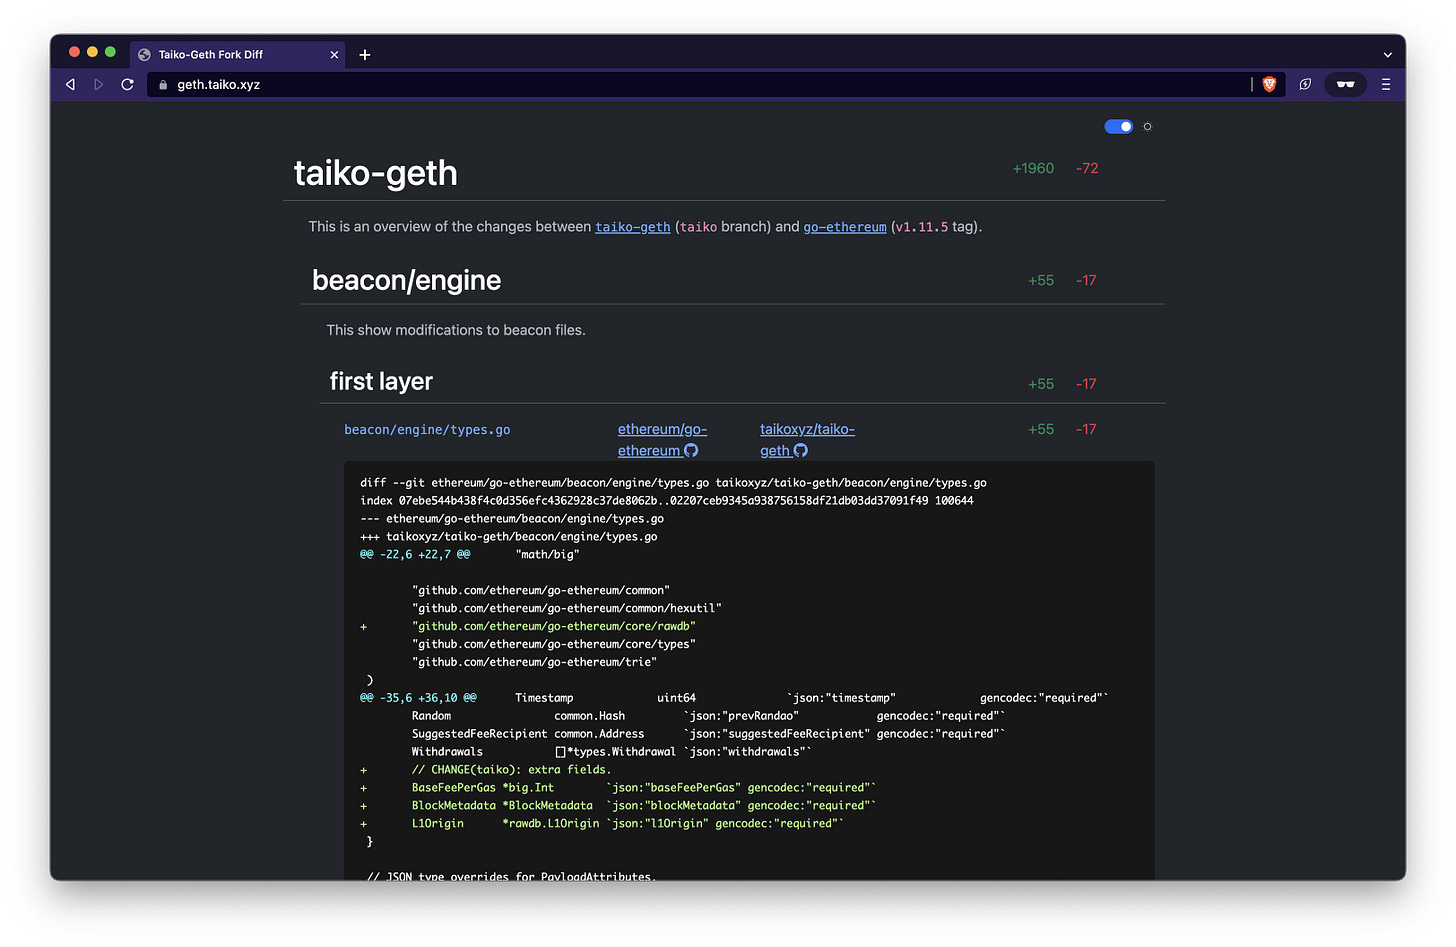Click the Withdrawals code line
This screenshot has width=1456, height=947.
click(611, 752)
